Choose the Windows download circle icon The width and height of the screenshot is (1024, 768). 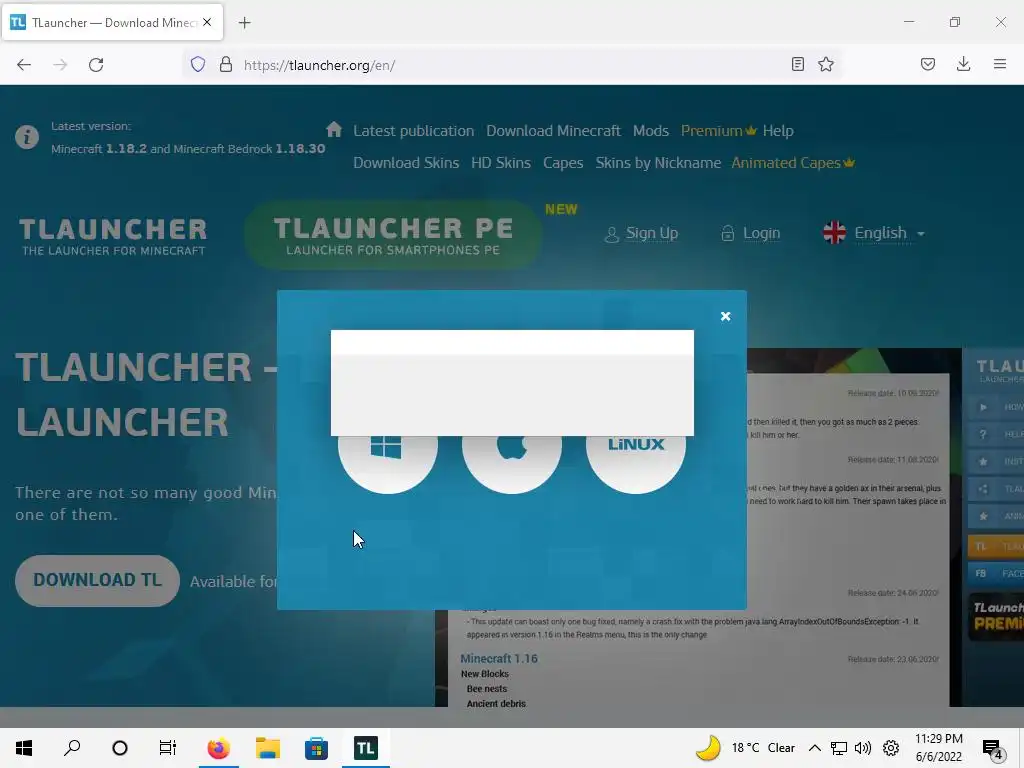tap(387, 462)
